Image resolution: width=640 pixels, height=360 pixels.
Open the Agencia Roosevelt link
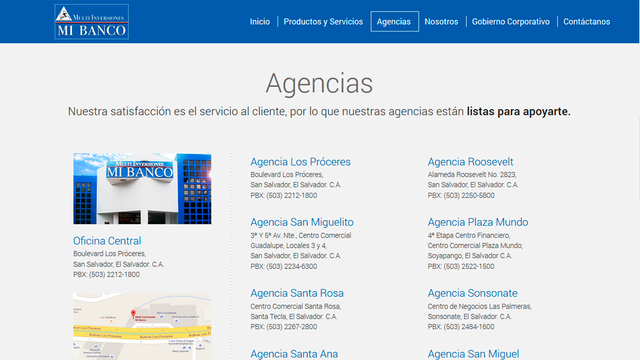point(470,162)
